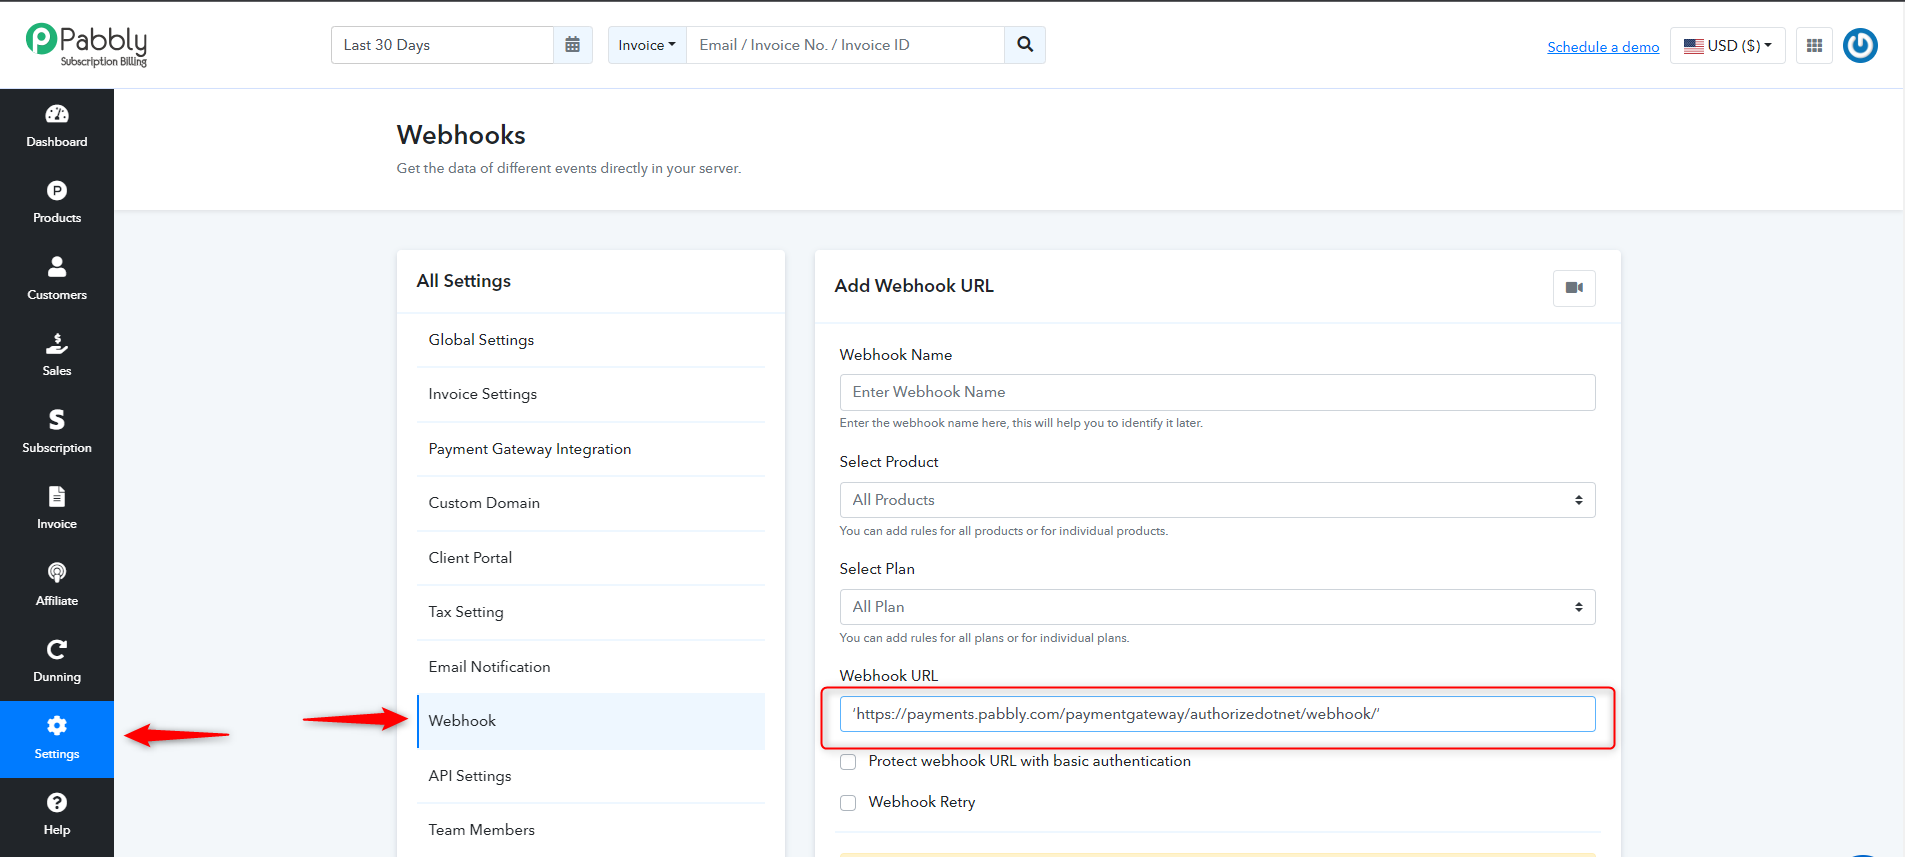Open the Invoice search type dropdown
This screenshot has height=857, width=1905.
[x=647, y=45]
